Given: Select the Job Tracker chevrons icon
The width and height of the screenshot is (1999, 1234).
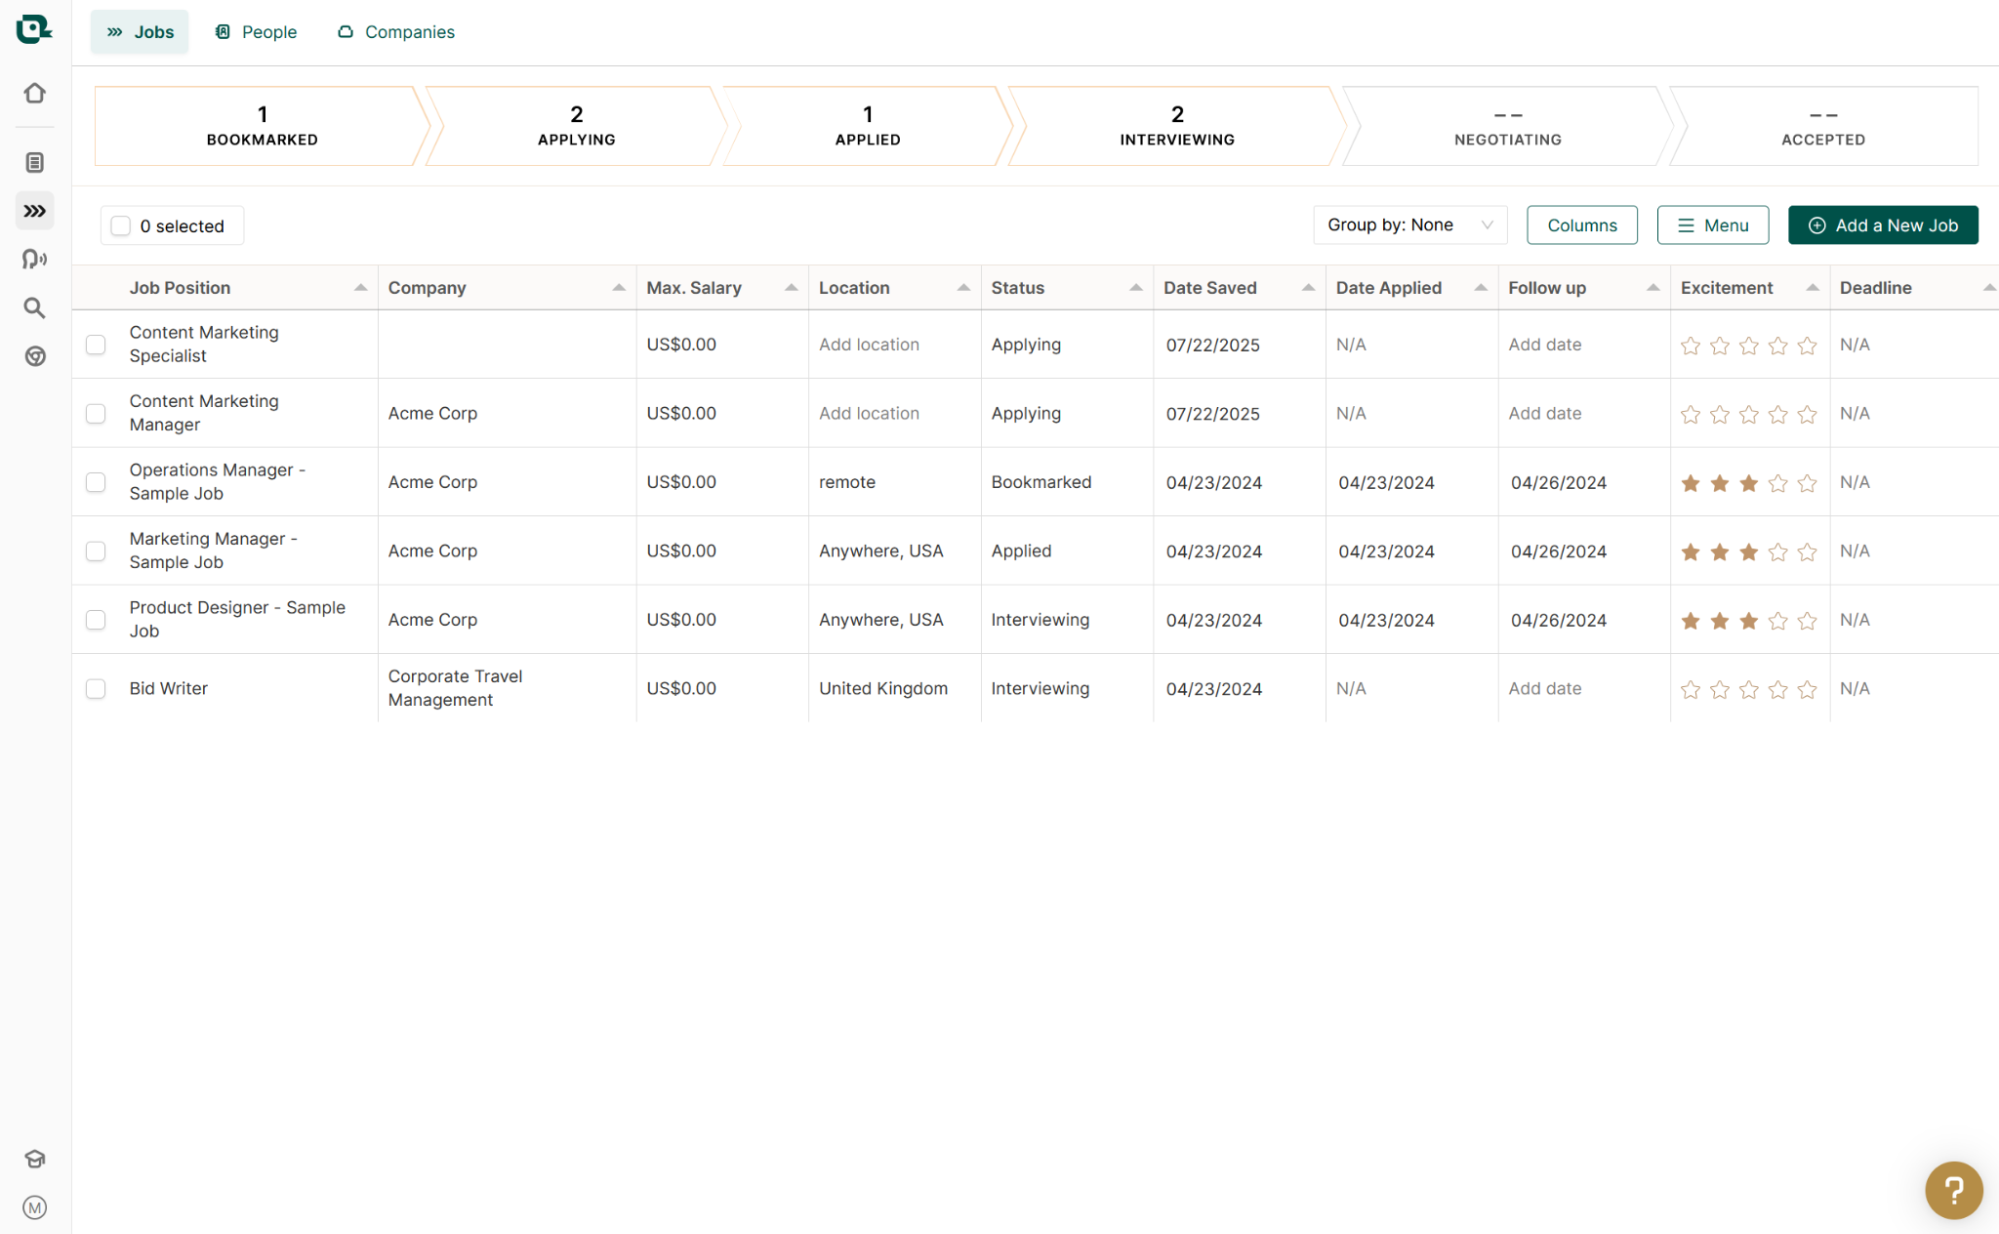Looking at the screenshot, I should tap(34, 211).
